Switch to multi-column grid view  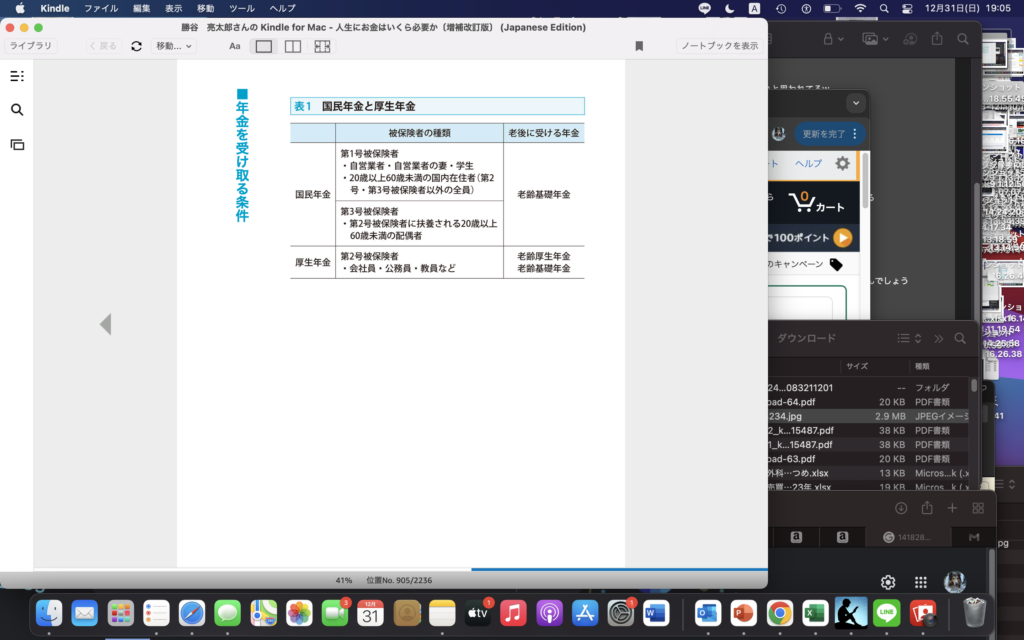(322, 46)
